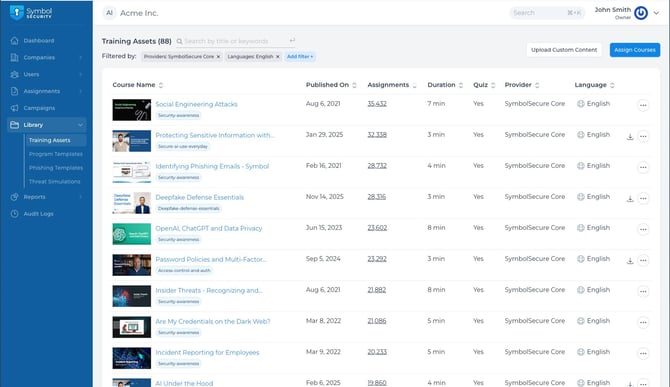Open more options for Identifying Phishing Emails
This screenshot has width=670, height=387.
pyautogui.click(x=643, y=167)
